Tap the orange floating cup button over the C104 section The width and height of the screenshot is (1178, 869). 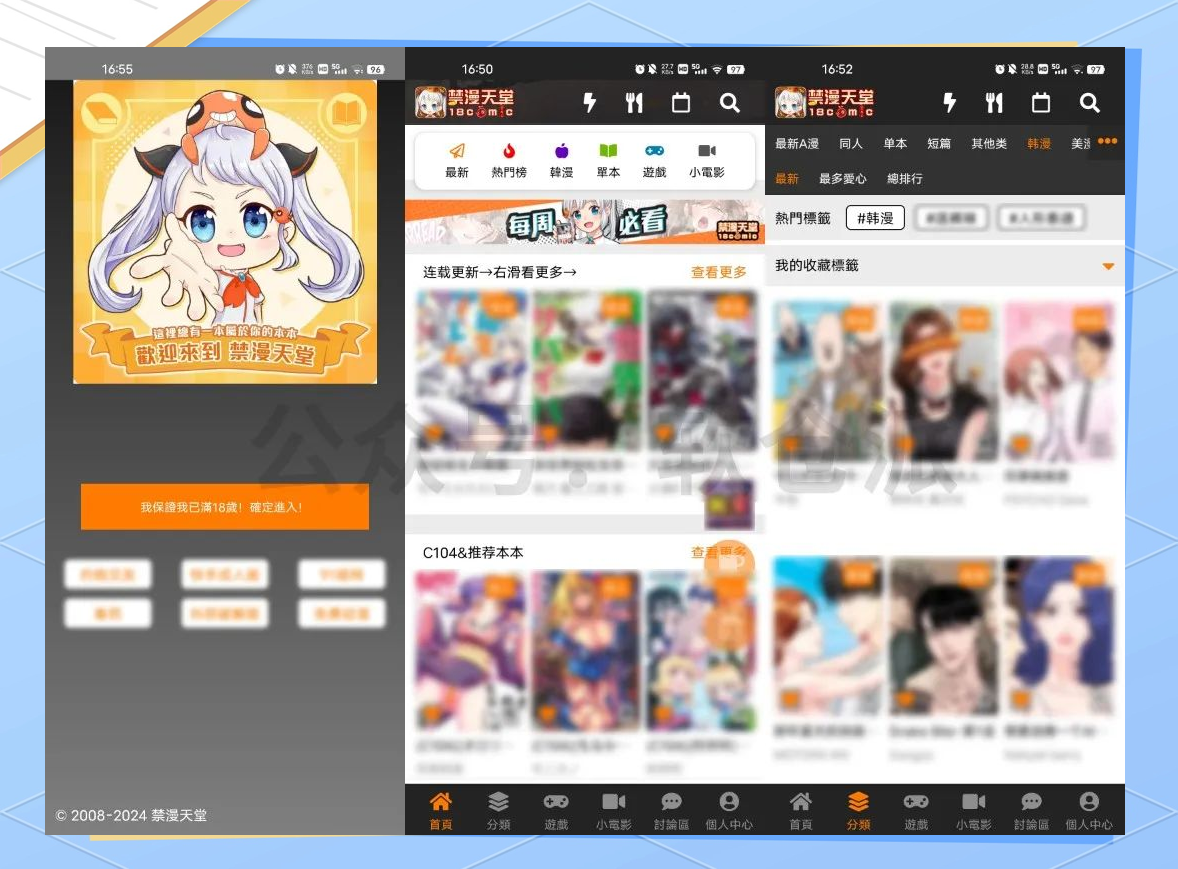coord(728,565)
